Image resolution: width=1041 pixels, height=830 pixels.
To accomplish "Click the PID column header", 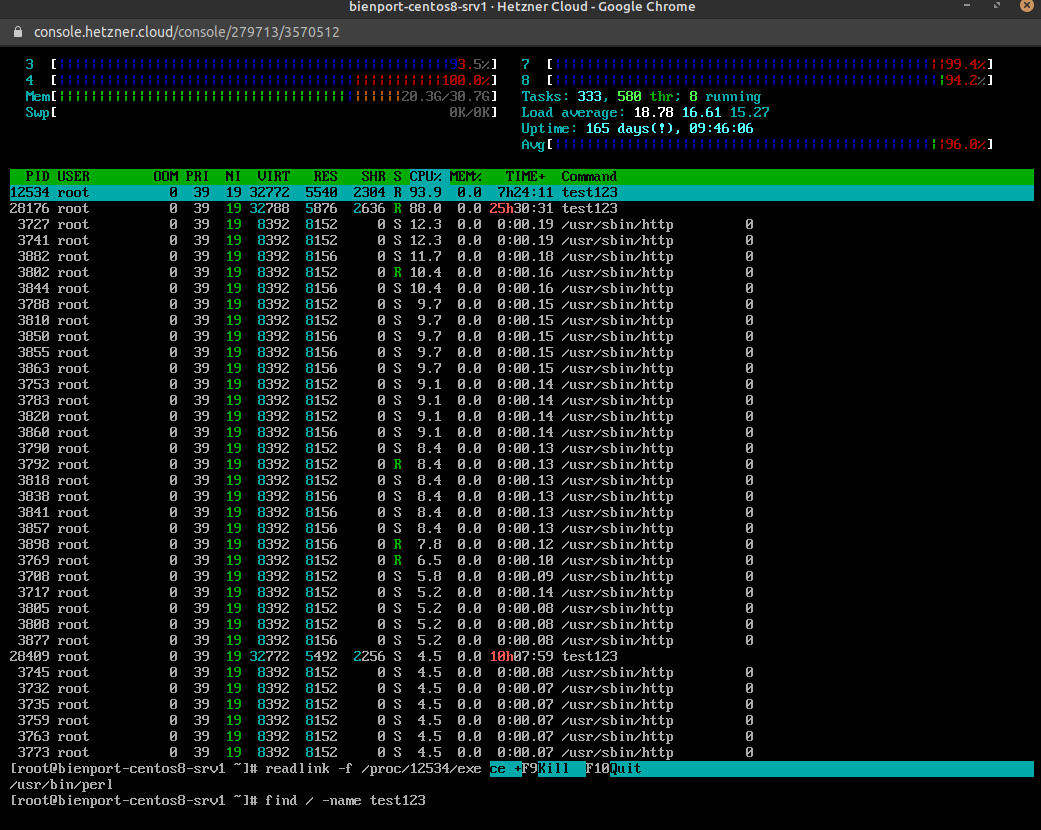I will click(37, 177).
